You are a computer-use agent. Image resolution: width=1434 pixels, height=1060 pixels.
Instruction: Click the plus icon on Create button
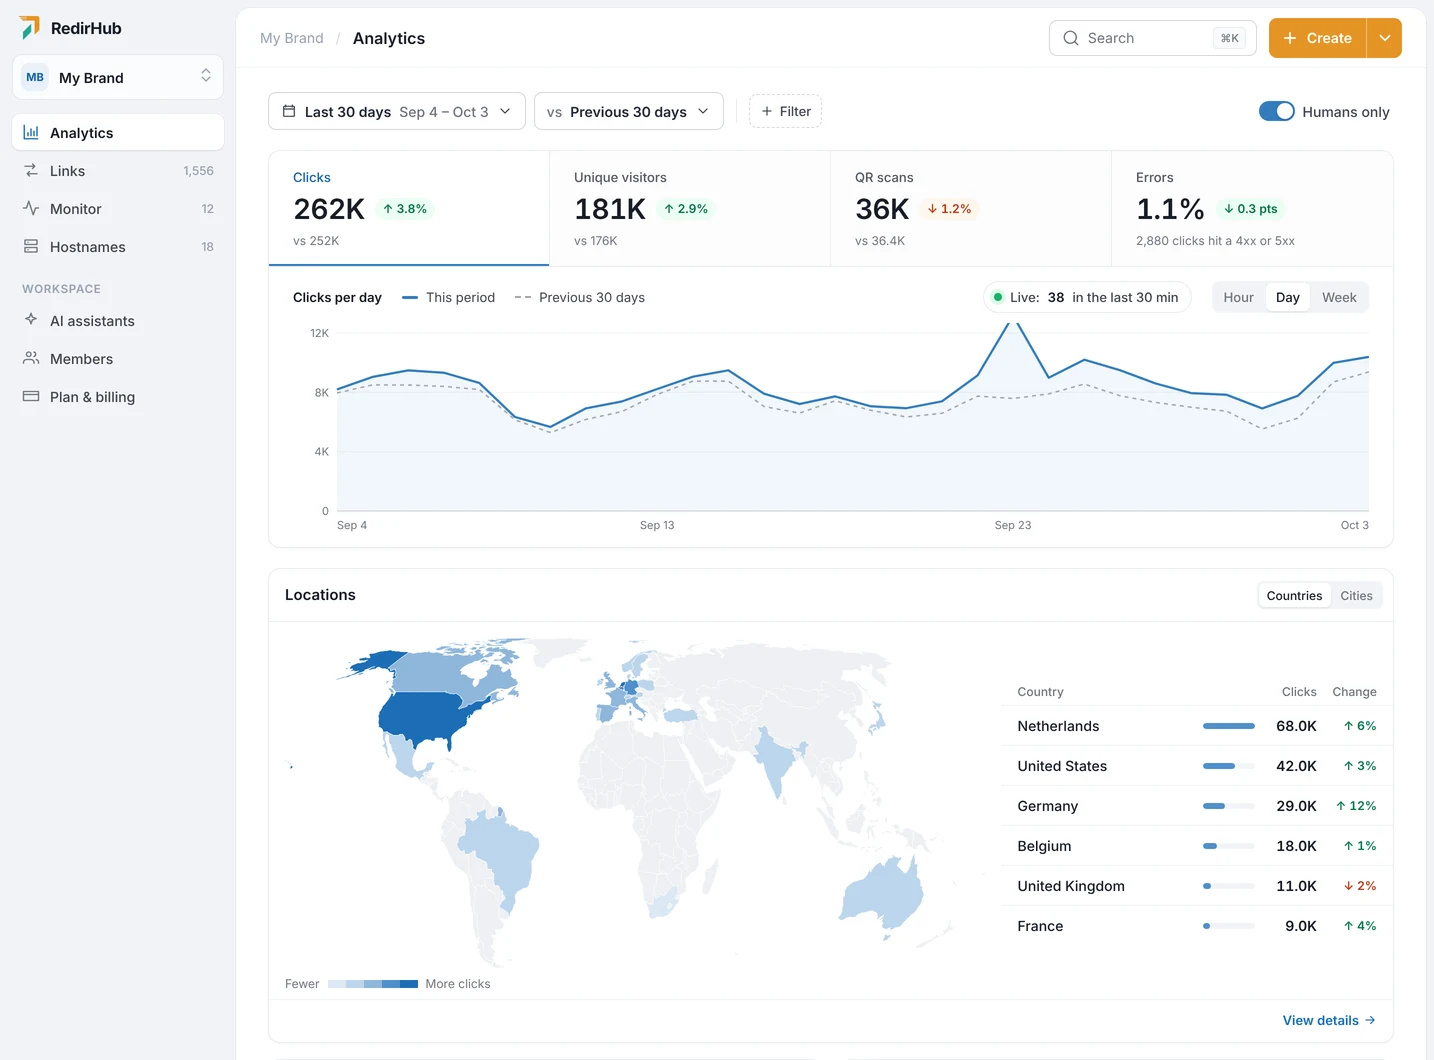click(x=1290, y=38)
